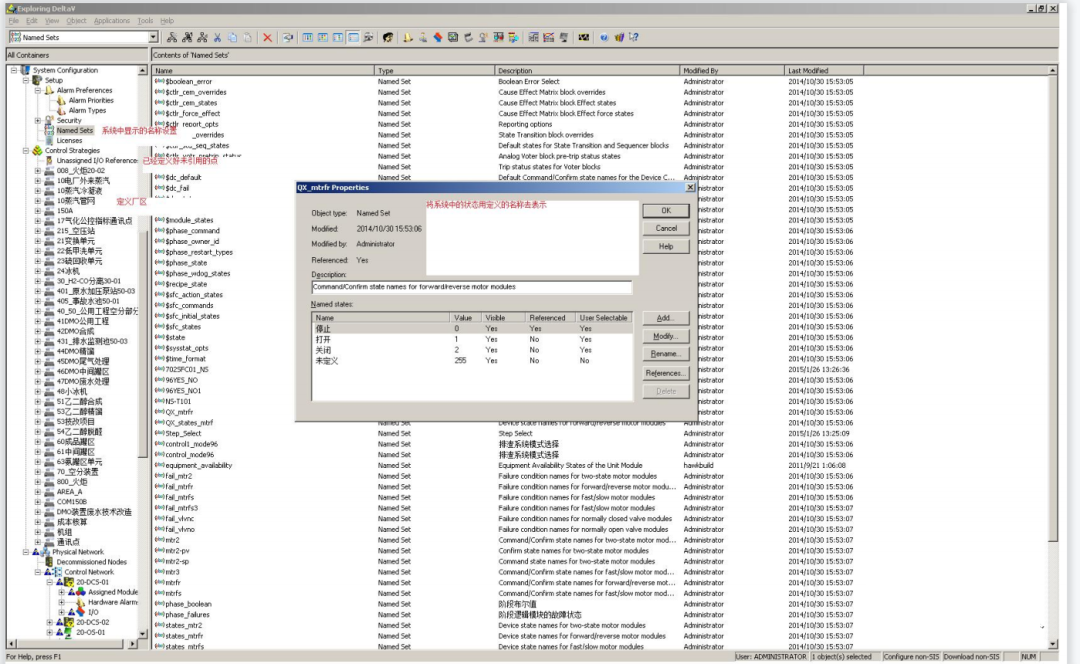Click the Add... button for named states
The height and width of the screenshot is (664, 1080).
pyautogui.click(x=665, y=318)
